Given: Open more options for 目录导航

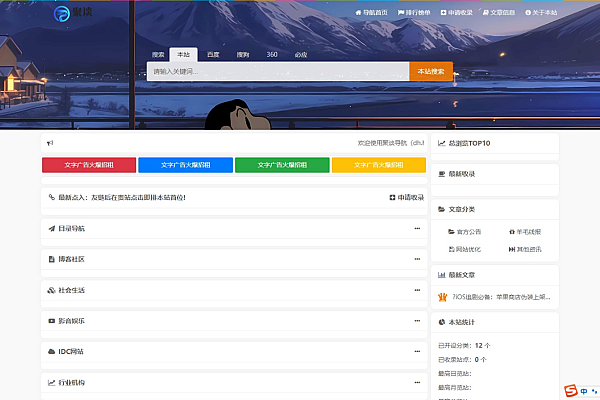Looking at the screenshot, I should [417, 229].
